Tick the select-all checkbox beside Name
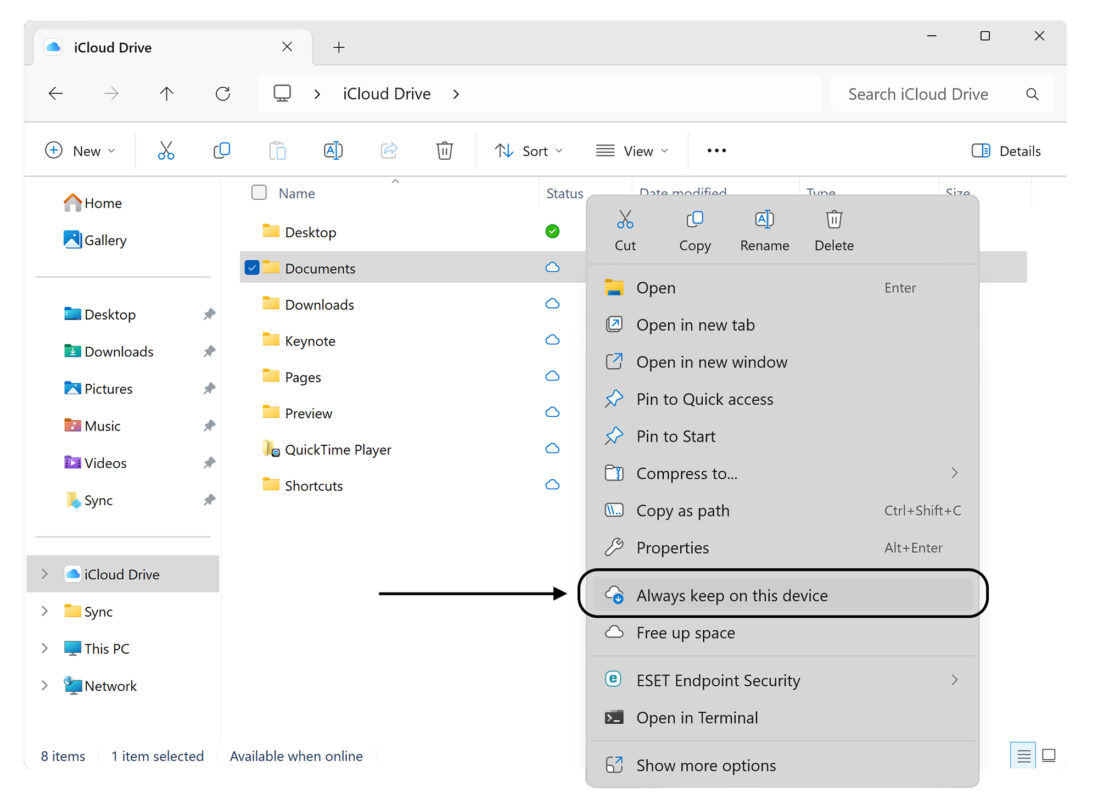This screenshot has height=800, width=1098. click(259, 193)
